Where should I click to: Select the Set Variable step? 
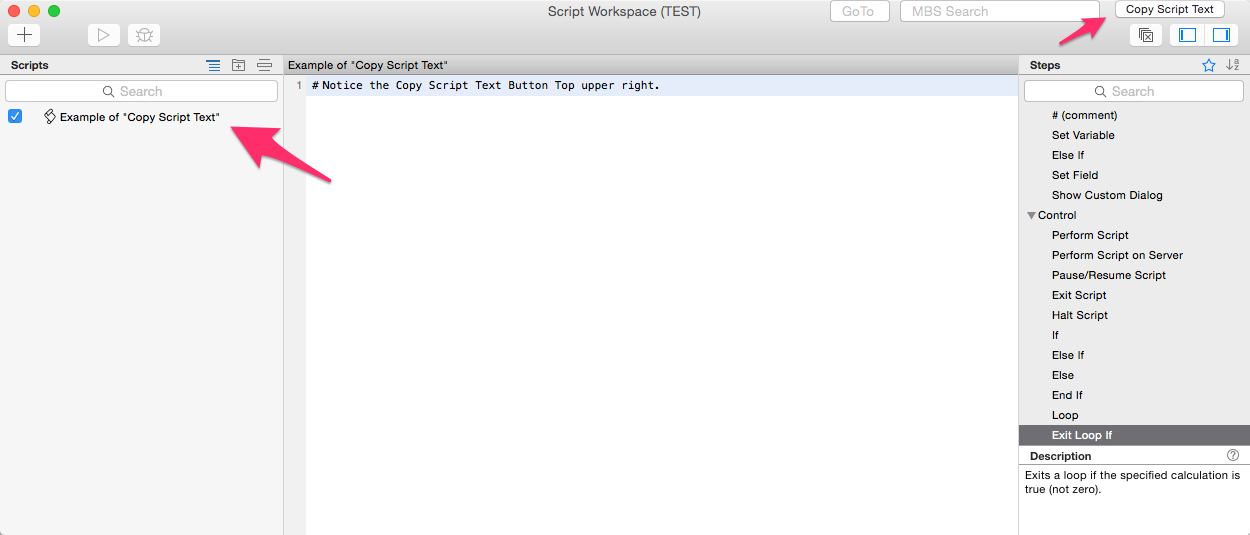[1083, 135]
